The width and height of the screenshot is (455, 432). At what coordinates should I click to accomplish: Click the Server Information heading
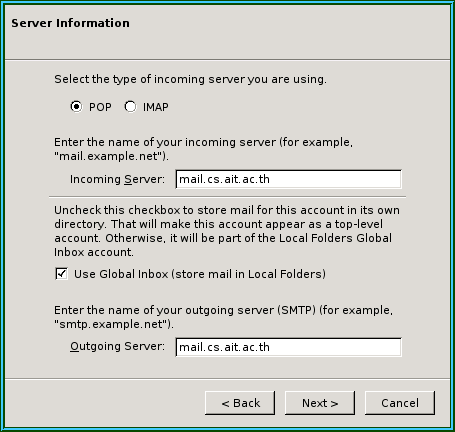click(70, 23)
